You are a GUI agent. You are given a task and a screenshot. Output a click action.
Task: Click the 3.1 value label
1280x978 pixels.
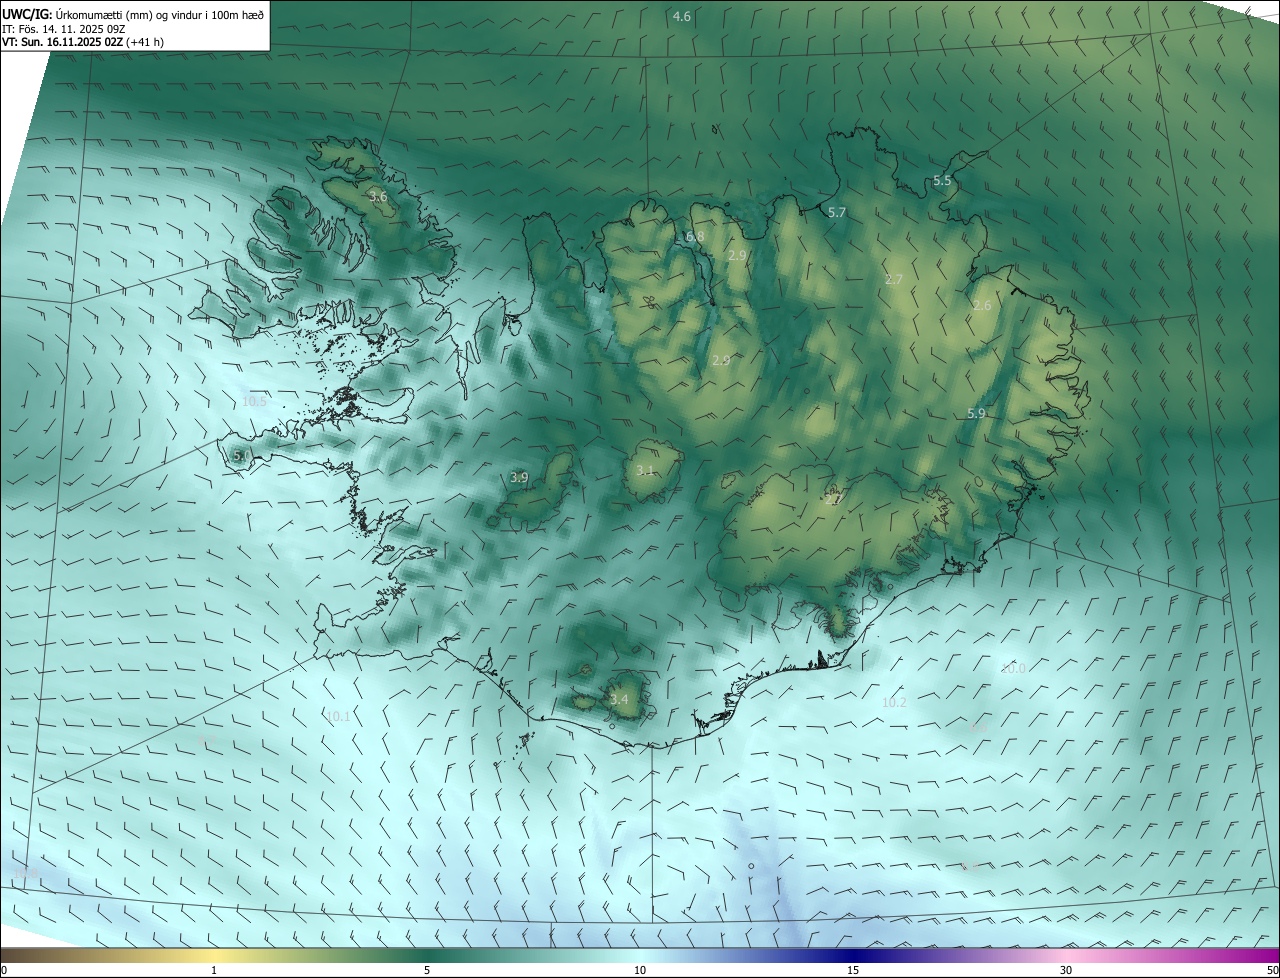(645, 469)
